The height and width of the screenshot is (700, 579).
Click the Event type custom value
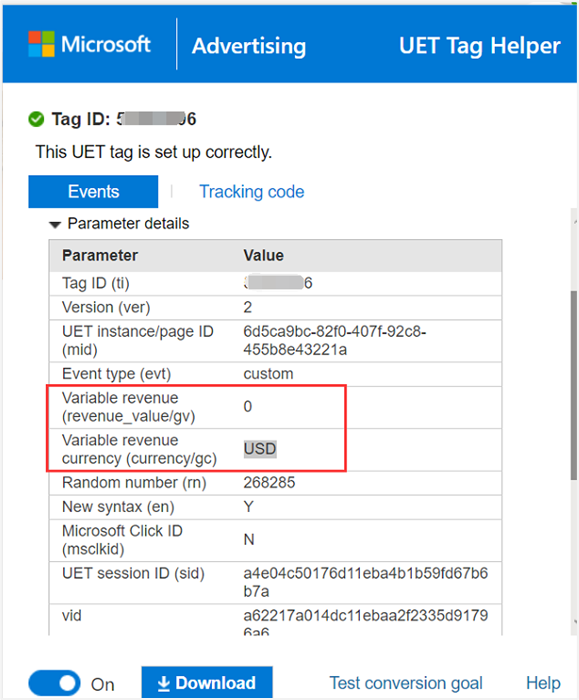268,374
